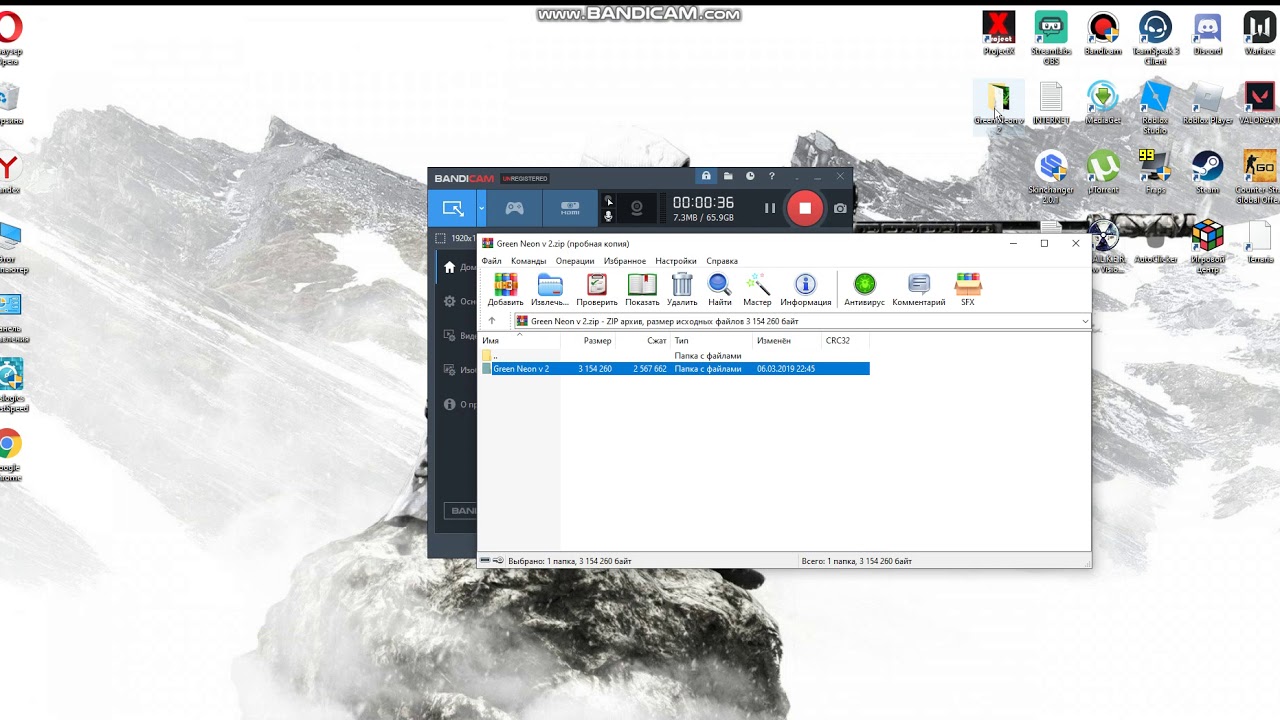Image resolution: width=1280 pixels, height=720 pixels.
Task: Toggle the Bandicam microphone icon
Action: (x=608, y=216)
